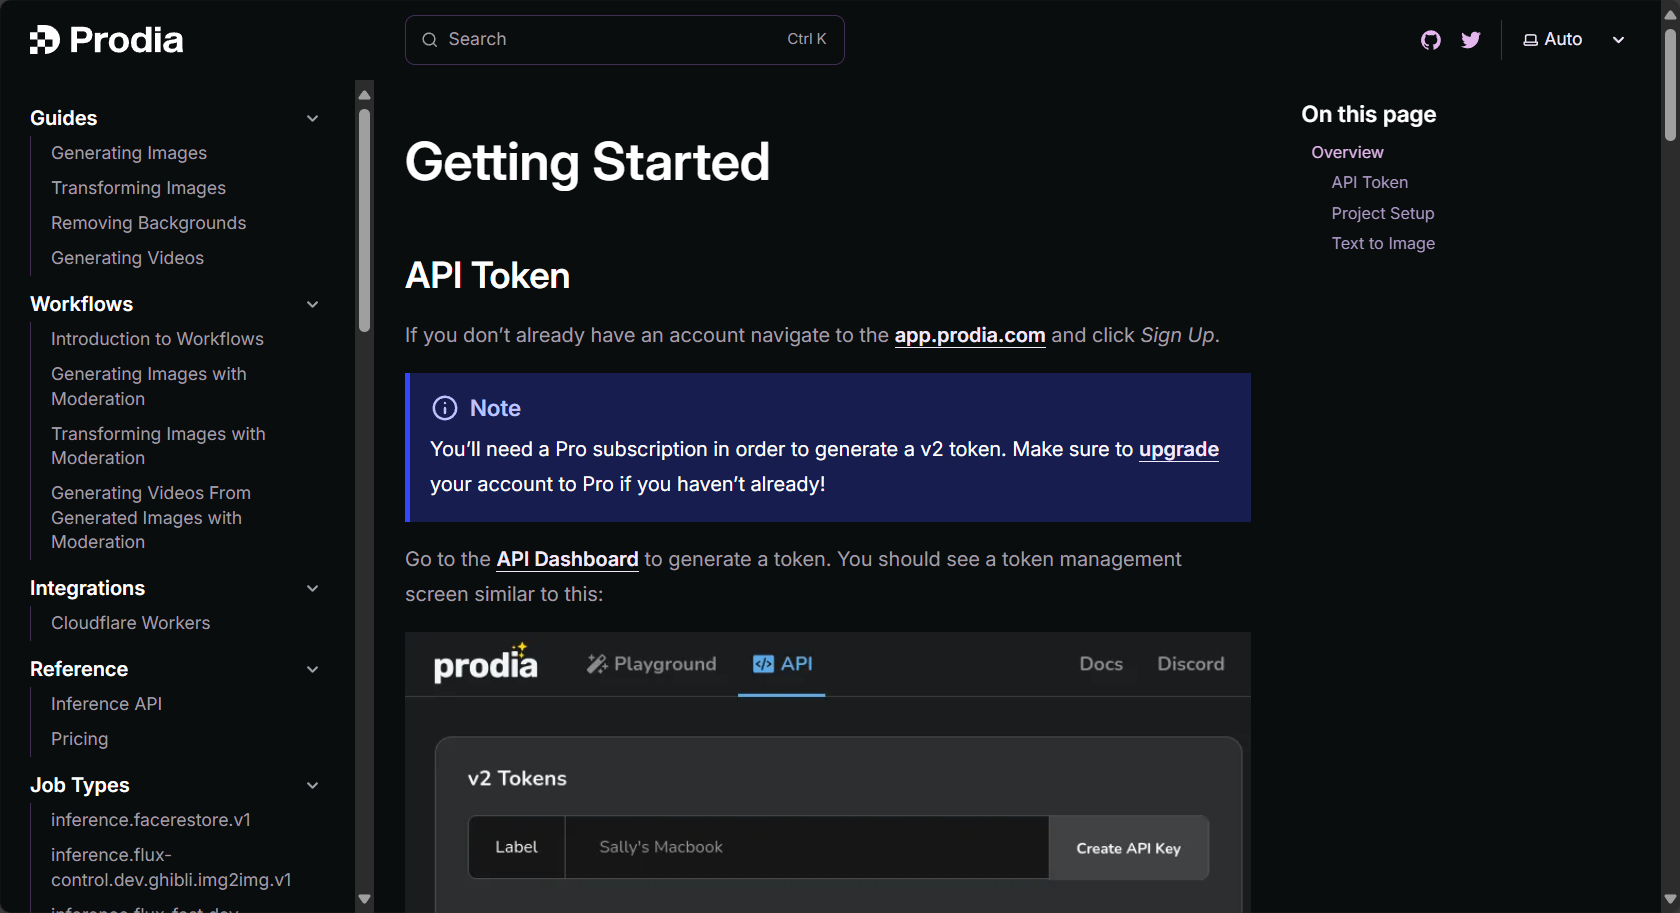This screenshot has height=913, width=1680.
Task: Click the sidebar scrollbar up arrow
Action: (x=364, y=94)
